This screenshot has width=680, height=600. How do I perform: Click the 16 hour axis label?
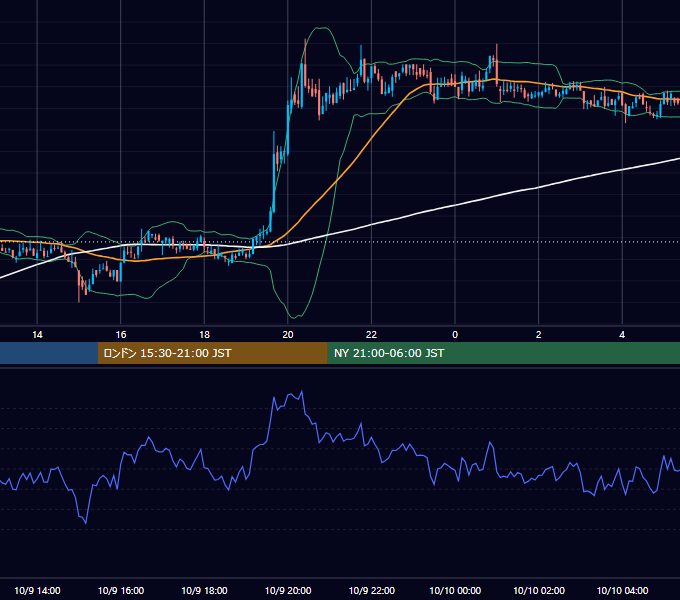pos(121,335)
